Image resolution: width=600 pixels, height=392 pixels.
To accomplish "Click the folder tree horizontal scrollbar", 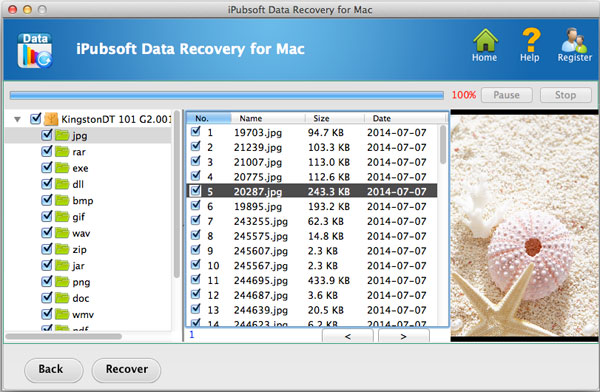I will (64, 336).
